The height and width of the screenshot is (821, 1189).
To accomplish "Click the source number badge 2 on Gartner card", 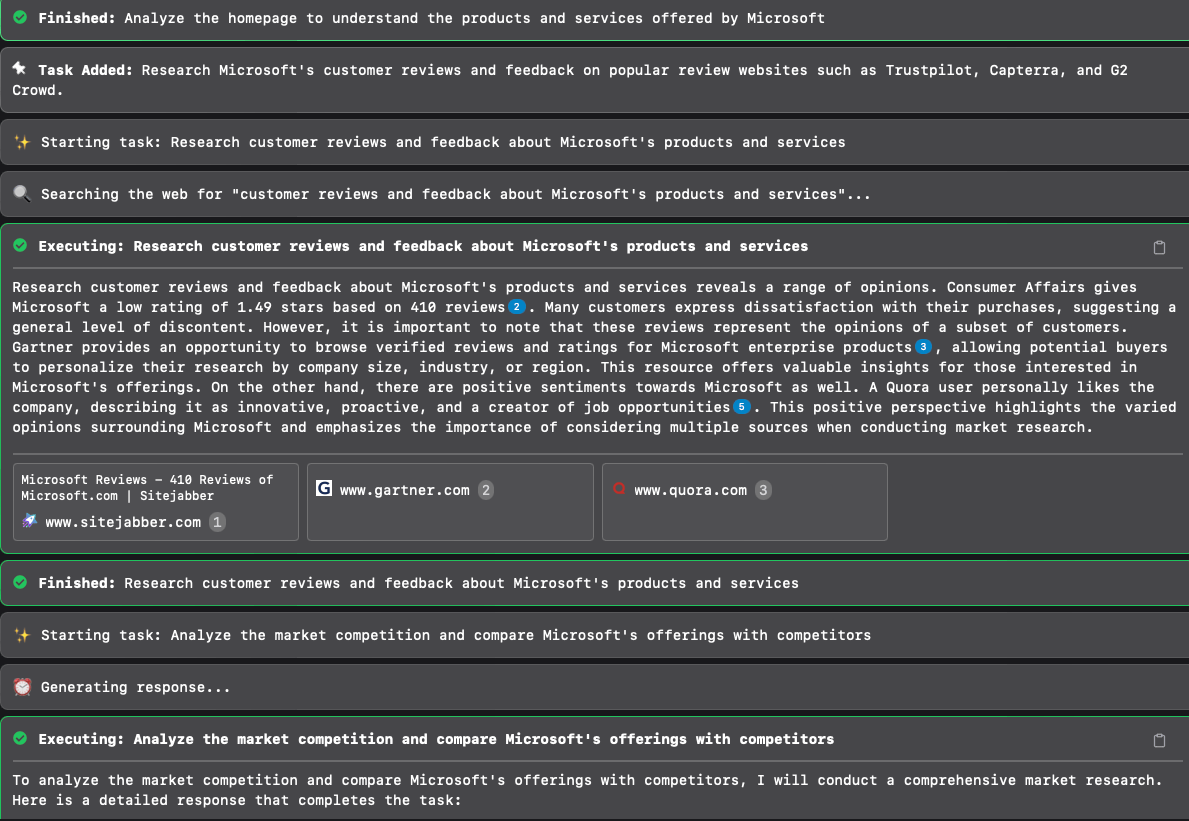I will coord(485,490).
